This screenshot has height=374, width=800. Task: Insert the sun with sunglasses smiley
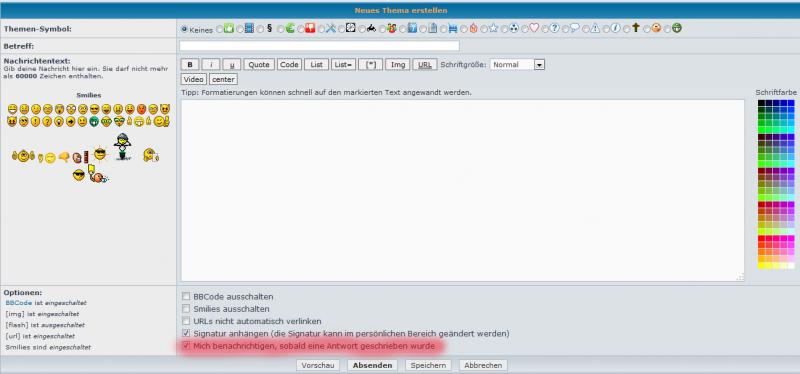click(x=100, y=154)
